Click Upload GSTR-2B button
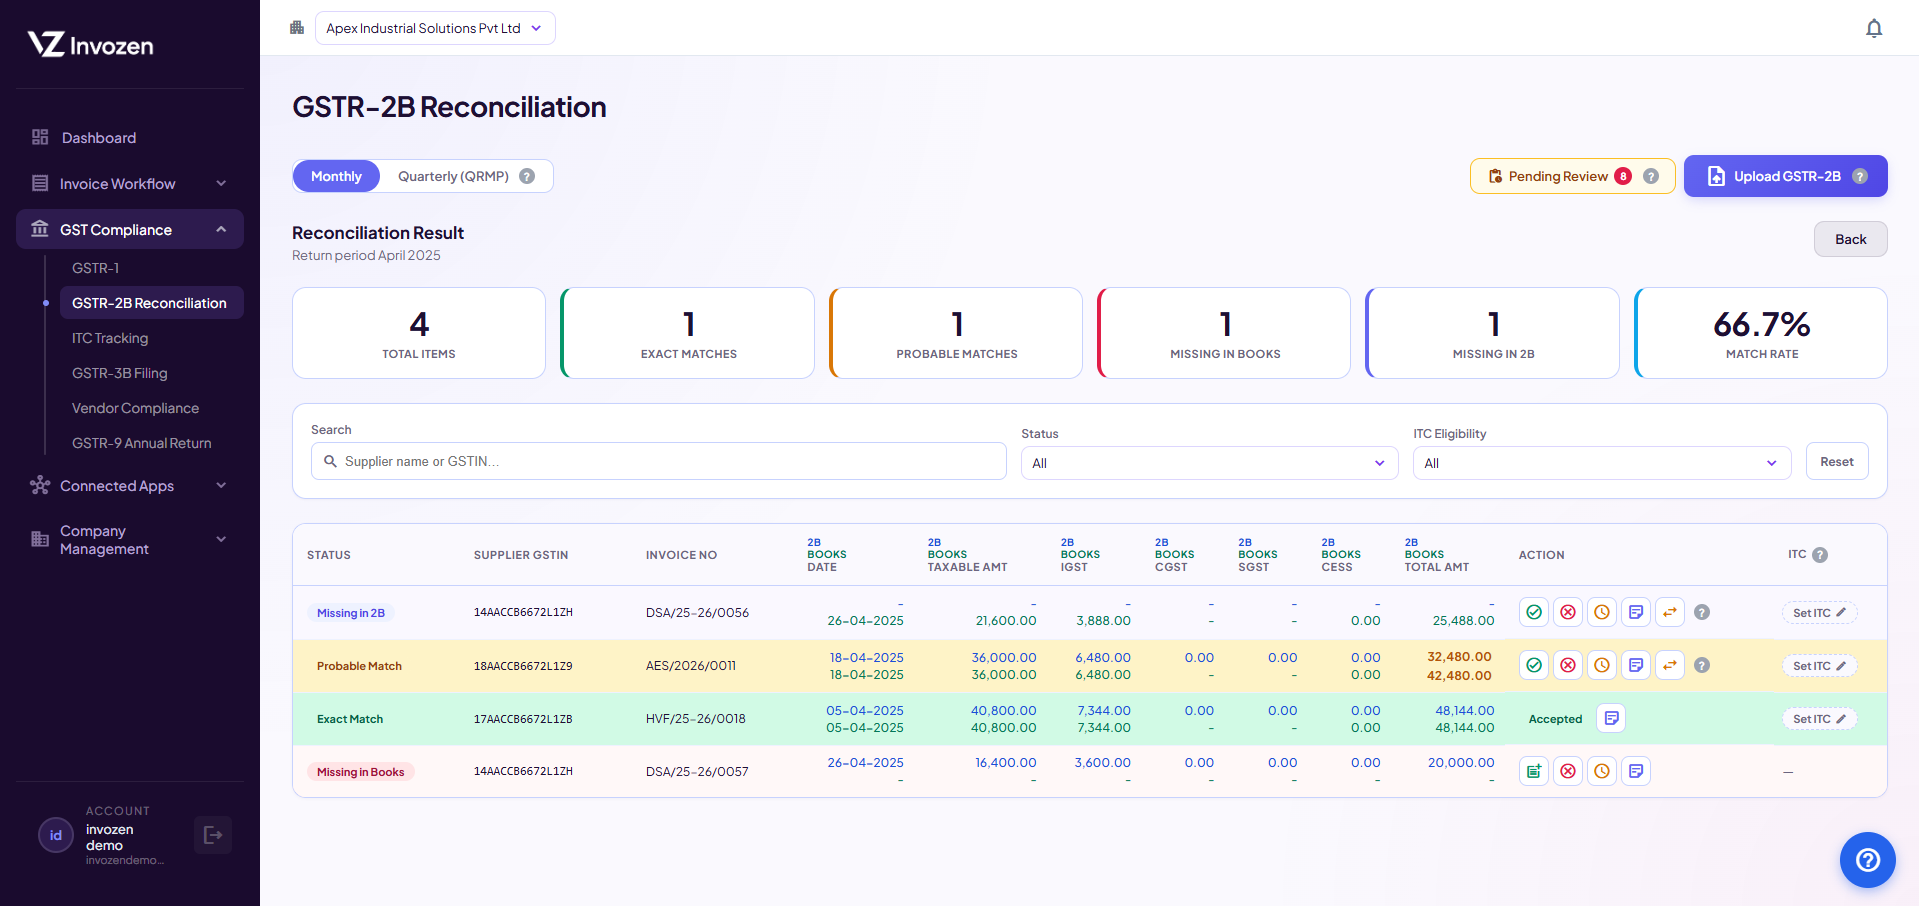This screenshot has width=1919, height=906. coord(1785,176)
